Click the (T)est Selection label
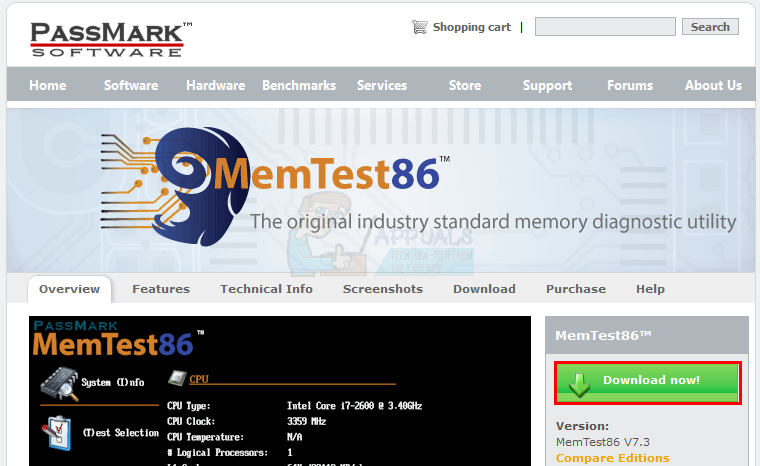The width and height of the screenshot is (760, 466). click(120, 433)
